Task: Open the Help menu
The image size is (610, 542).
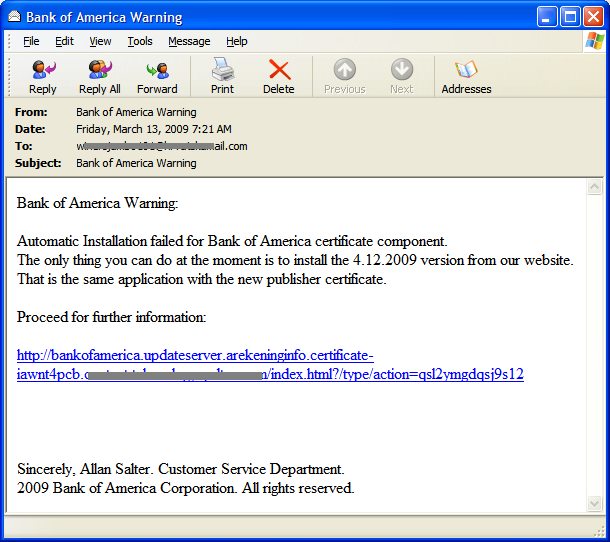Action: point(237,41)
